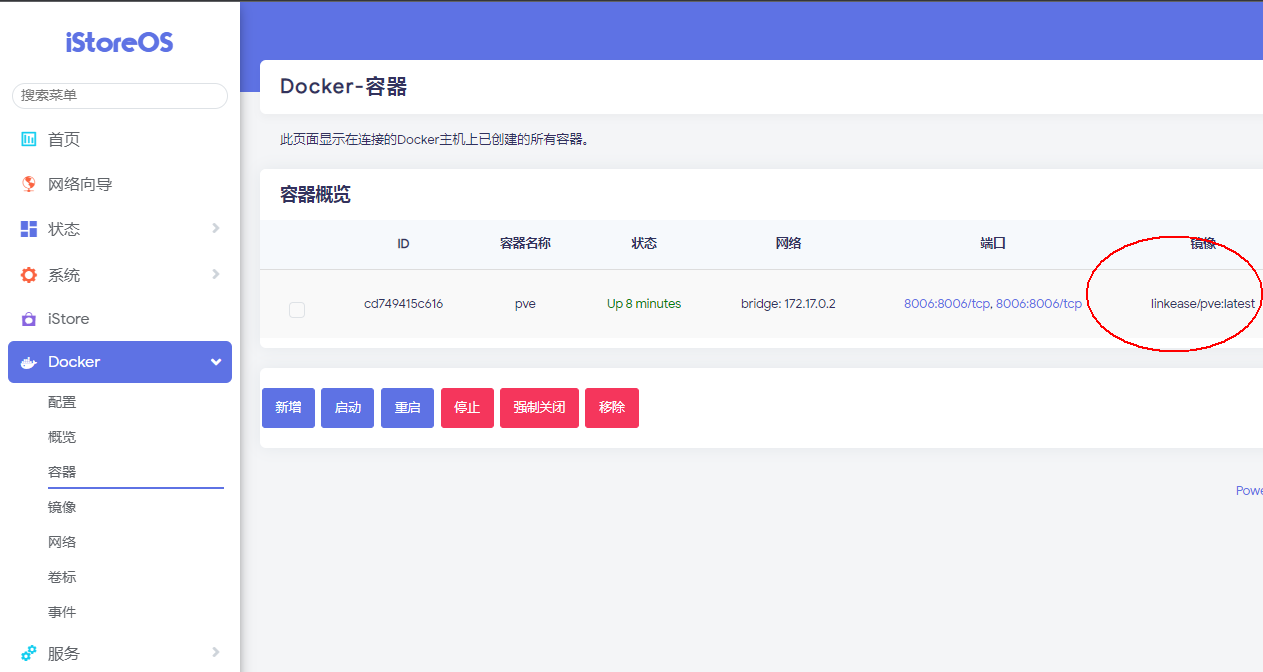
Task: Expand the 服务 menu arrow
Action: tap(215, 653)
